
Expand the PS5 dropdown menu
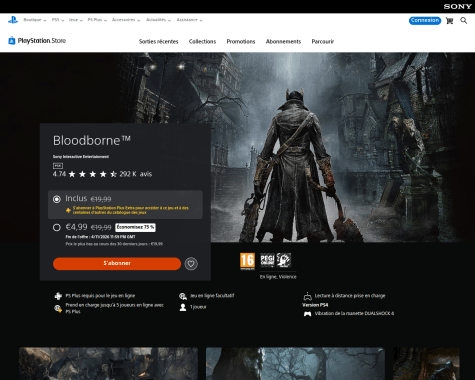click(x=58, y=20)
